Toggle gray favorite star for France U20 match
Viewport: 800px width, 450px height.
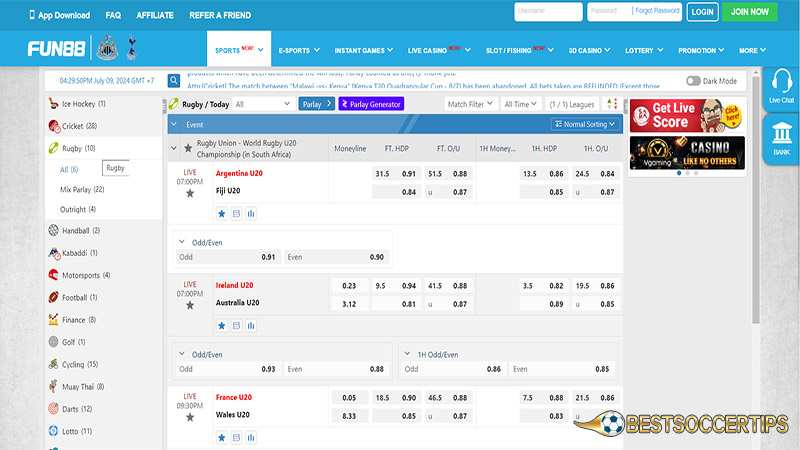190,417
